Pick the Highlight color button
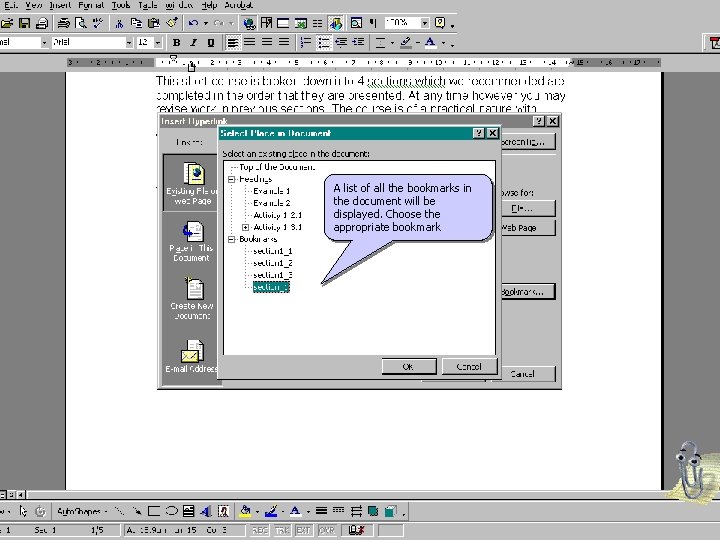 pos(405,43)
